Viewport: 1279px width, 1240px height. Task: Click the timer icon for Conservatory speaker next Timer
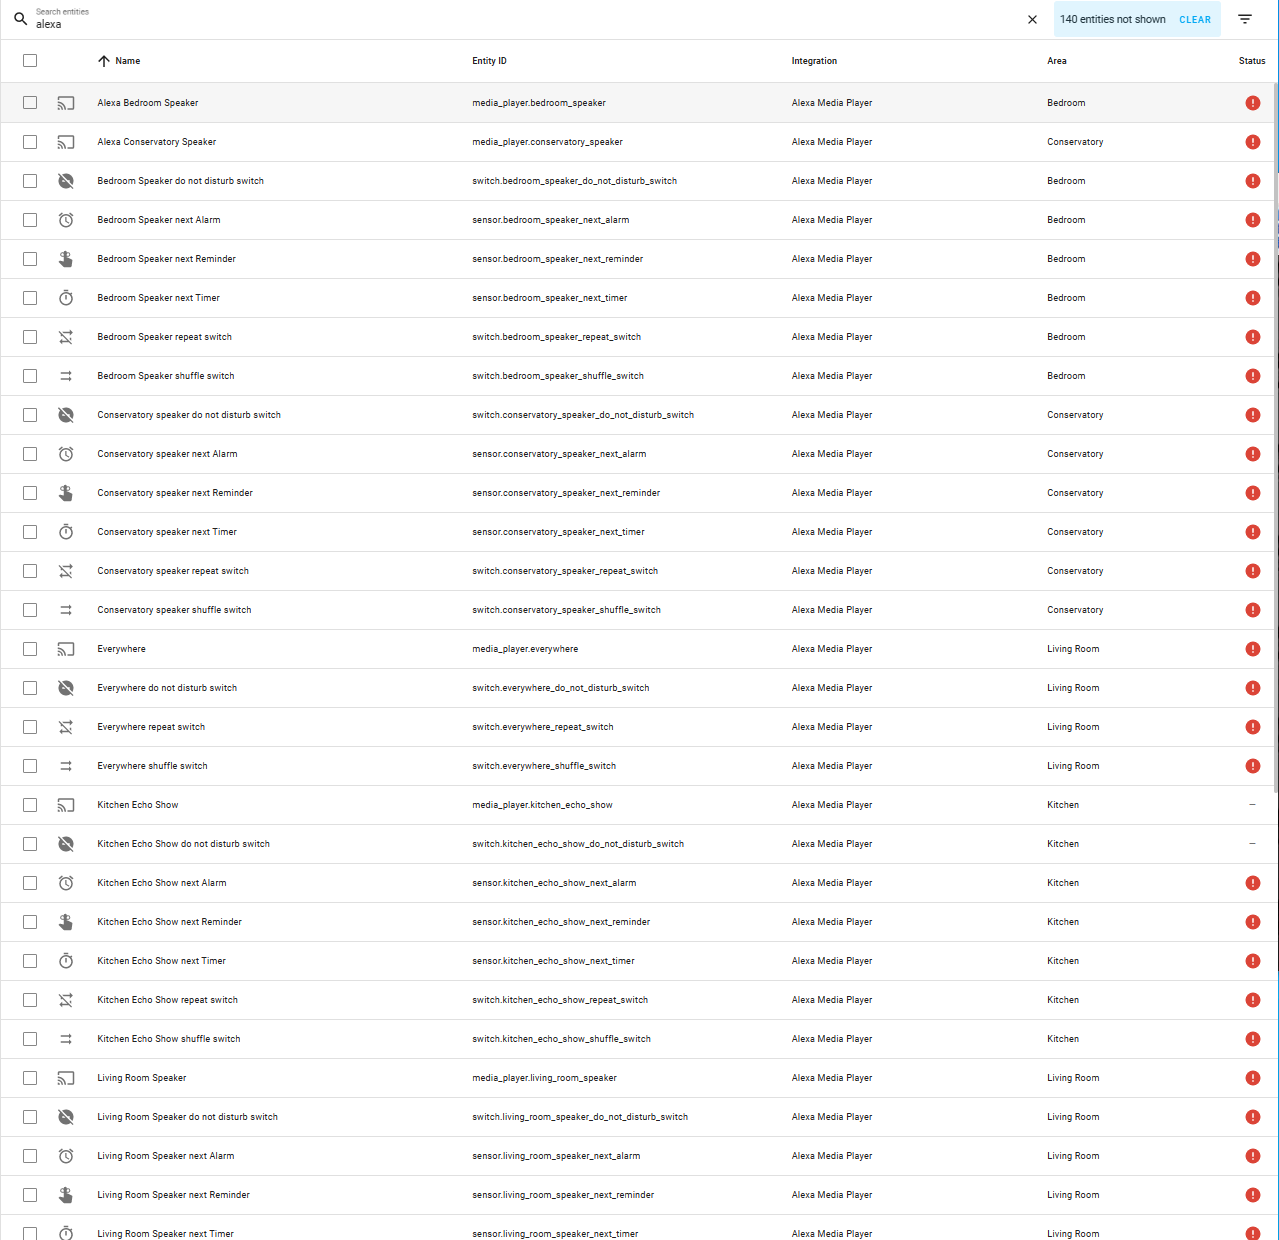point(66,531)
